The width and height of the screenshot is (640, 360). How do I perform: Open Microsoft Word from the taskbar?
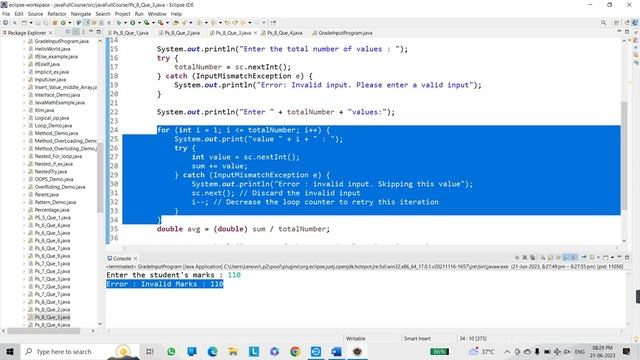(x=337, y=351)
